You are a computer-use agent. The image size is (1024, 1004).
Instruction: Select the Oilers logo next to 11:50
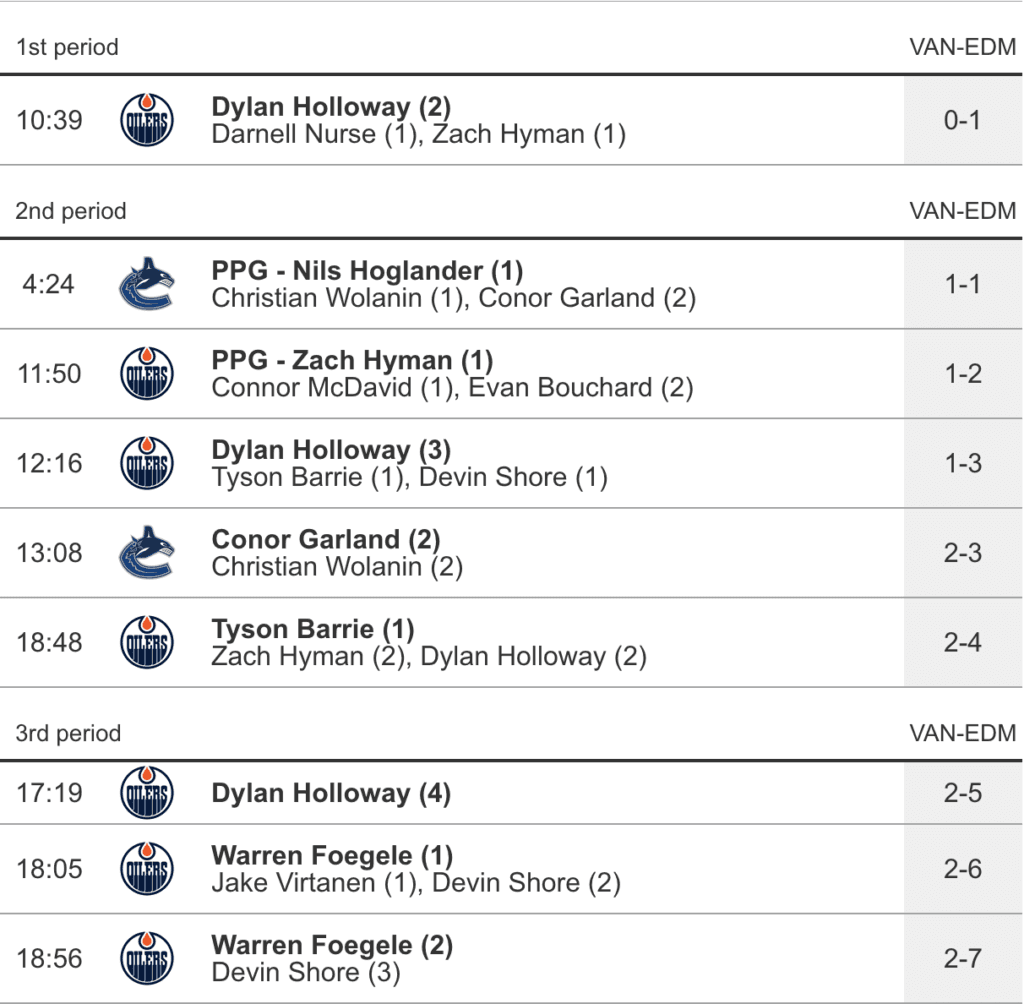coord(146,374)
